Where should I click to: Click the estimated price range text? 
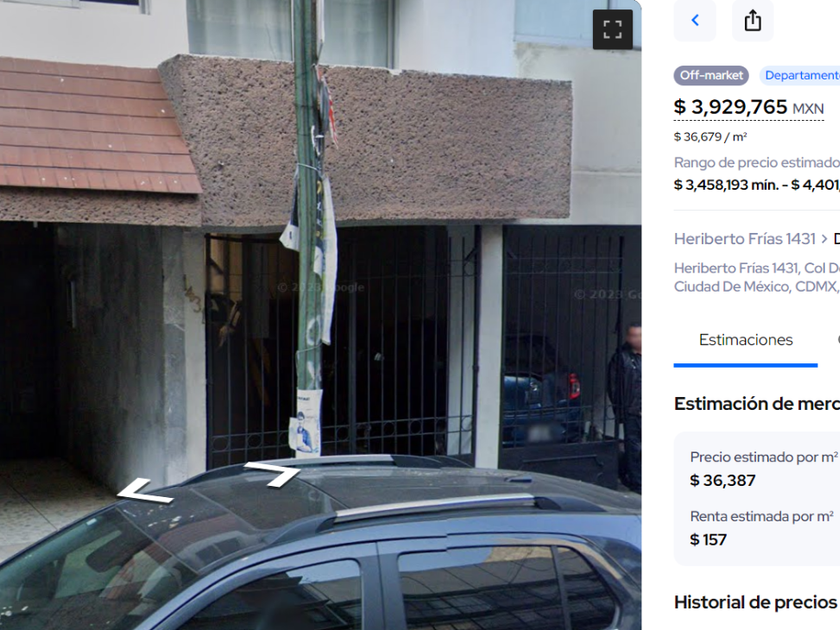click(757, 185)
